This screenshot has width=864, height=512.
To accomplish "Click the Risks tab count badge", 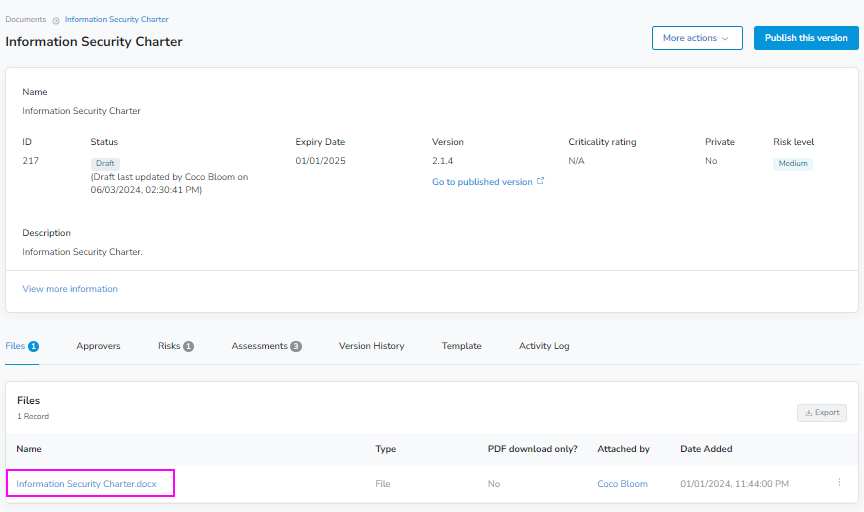I will (188, 346).
